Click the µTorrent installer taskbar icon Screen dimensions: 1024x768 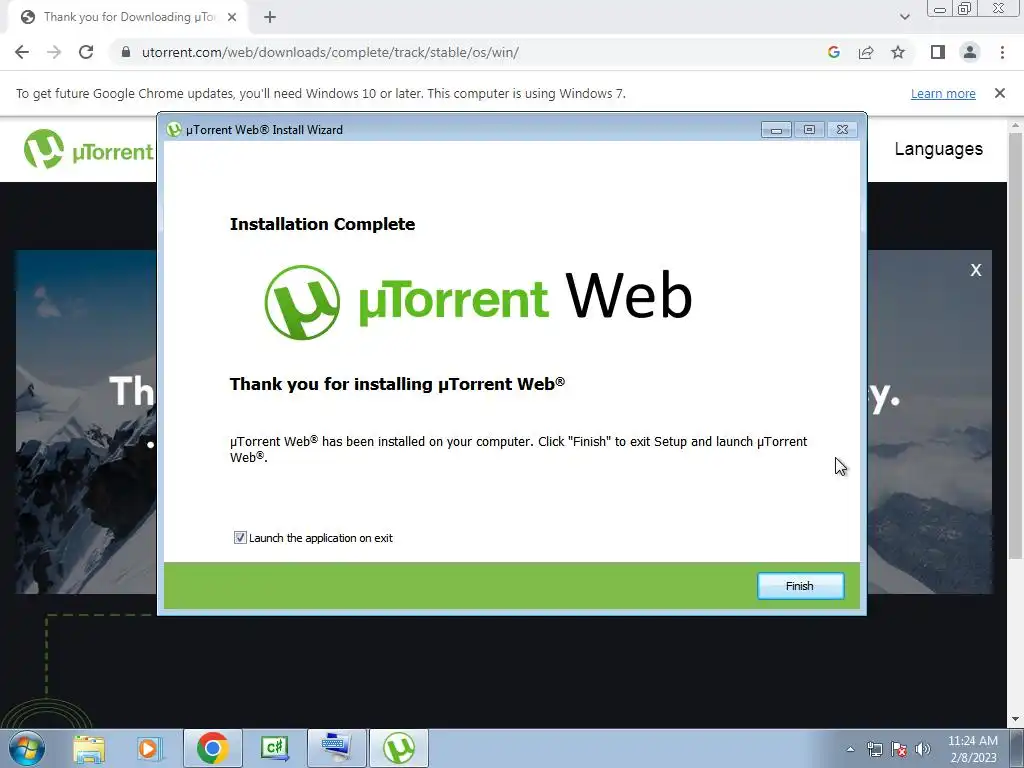coord(399,748)
